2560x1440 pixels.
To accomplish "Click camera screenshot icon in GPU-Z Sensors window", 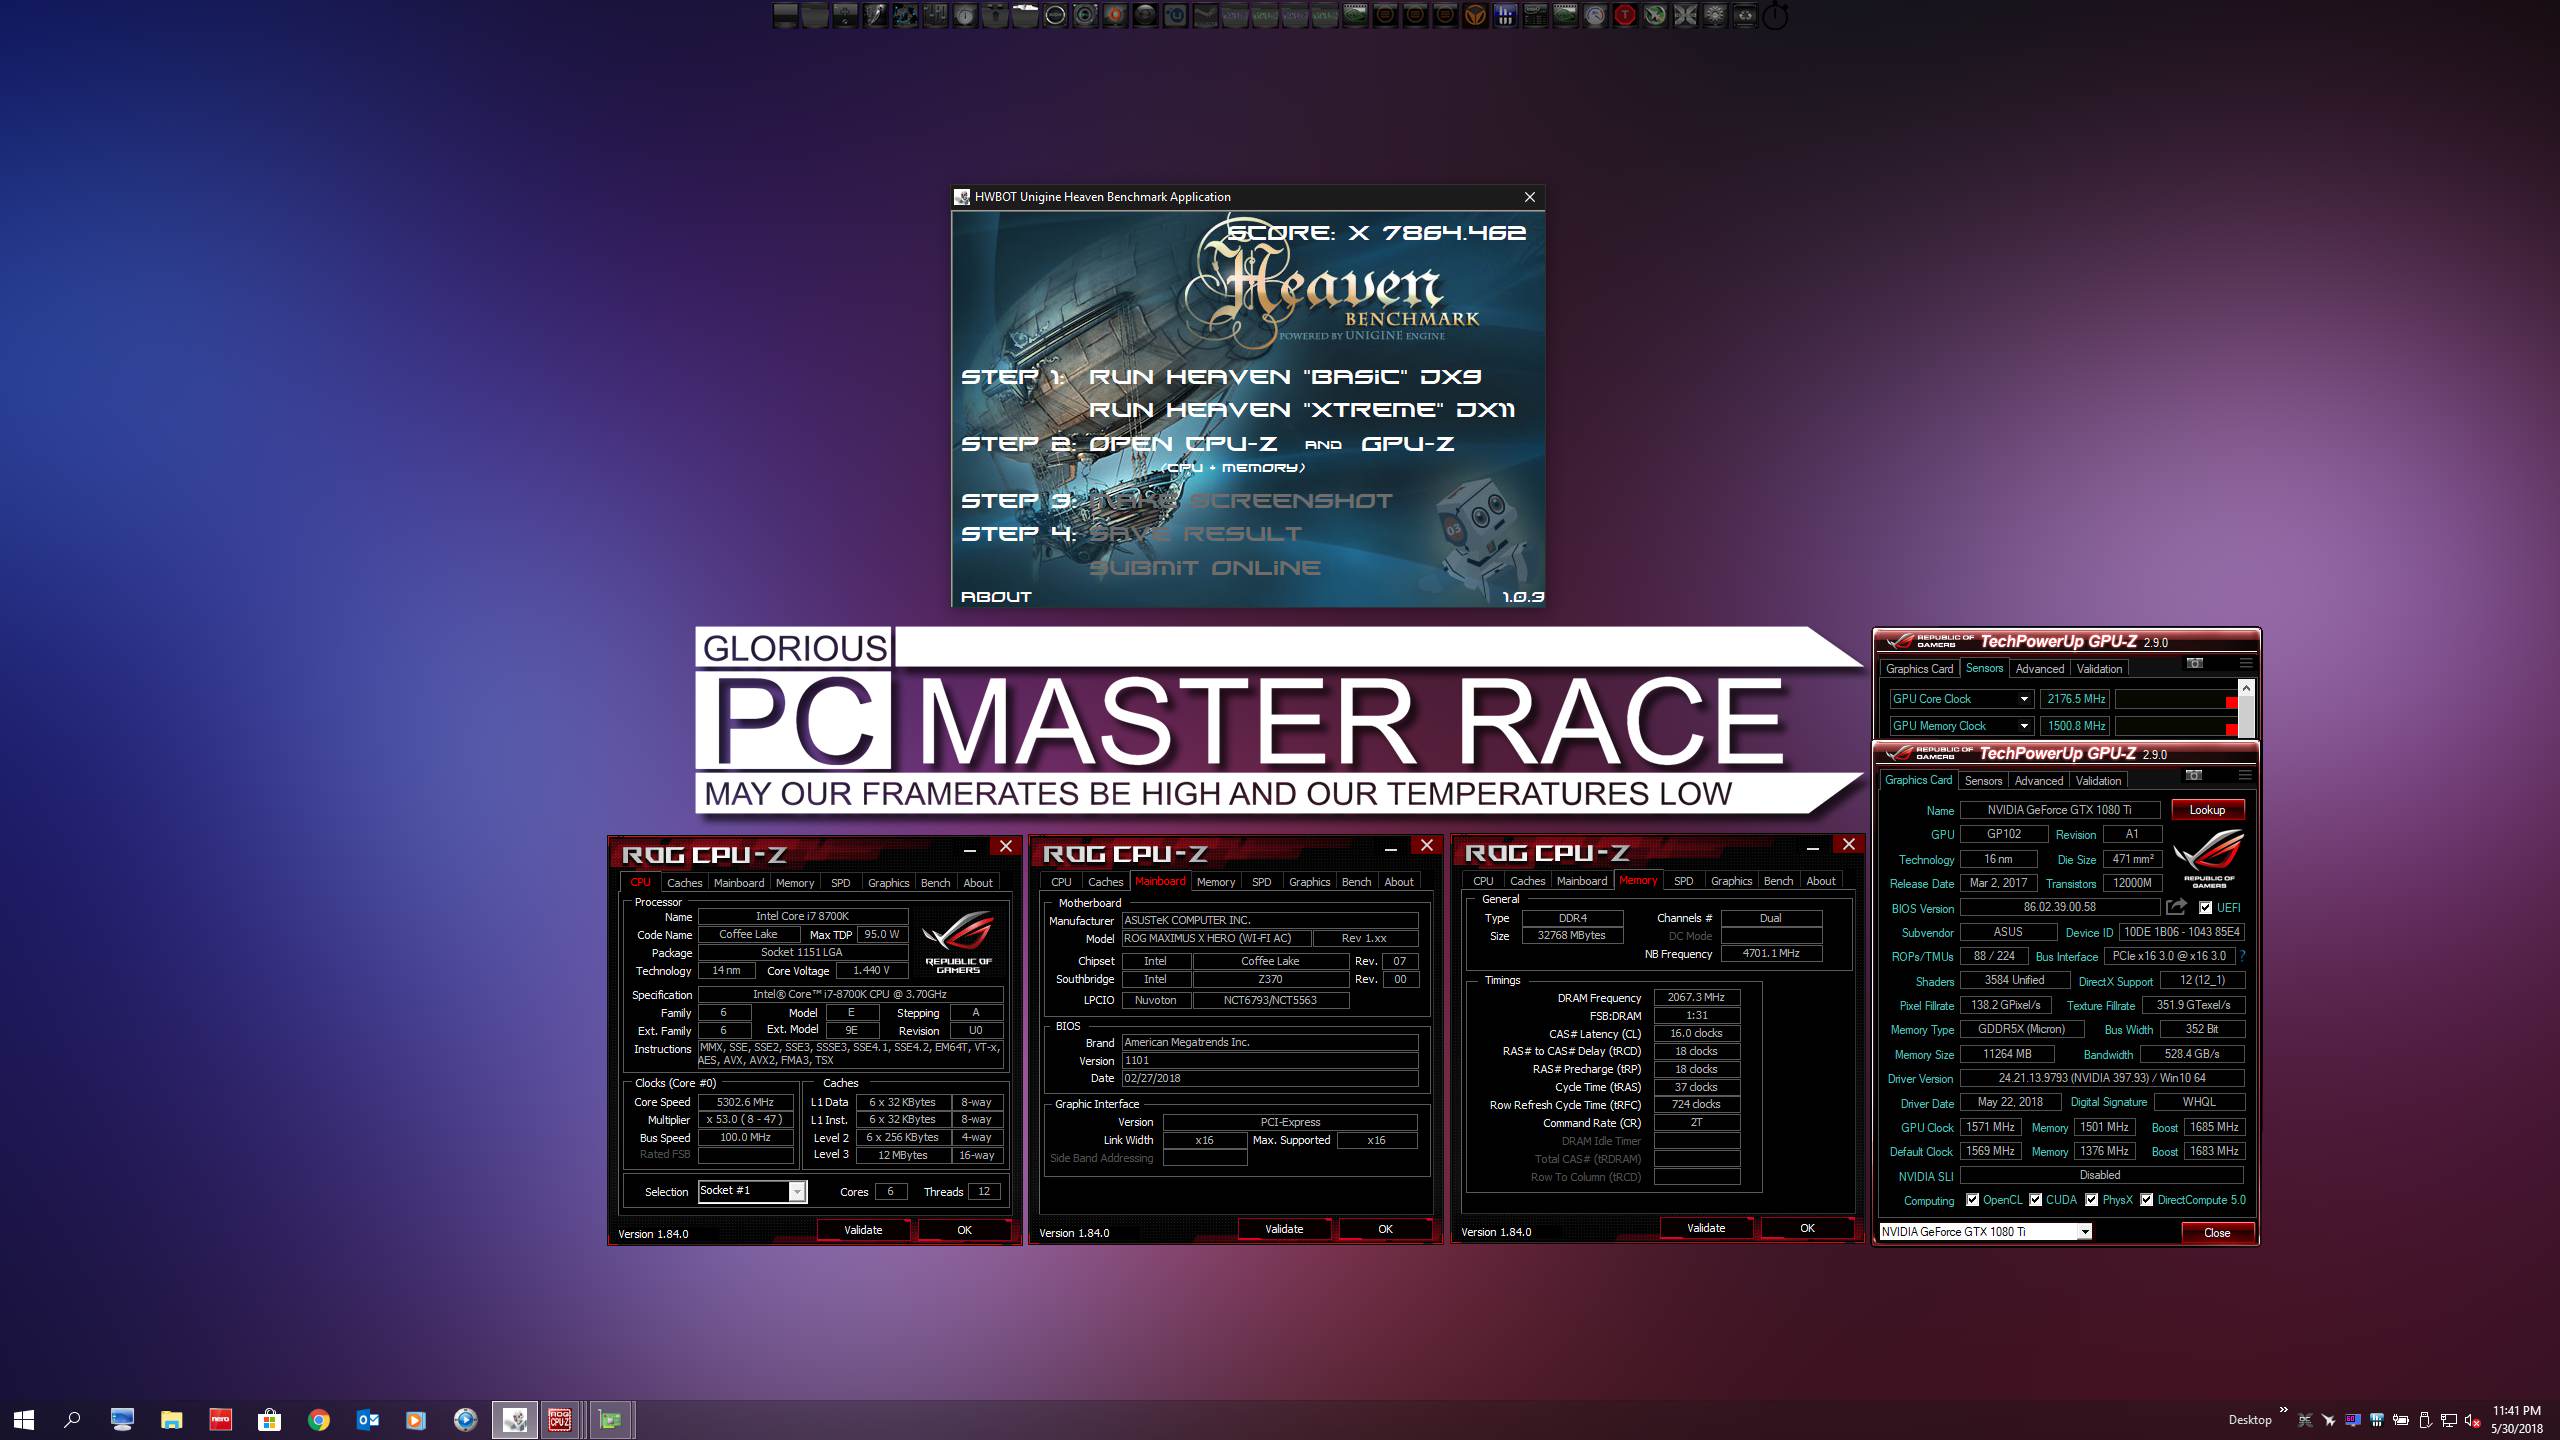I will (x=2194, y=663).
